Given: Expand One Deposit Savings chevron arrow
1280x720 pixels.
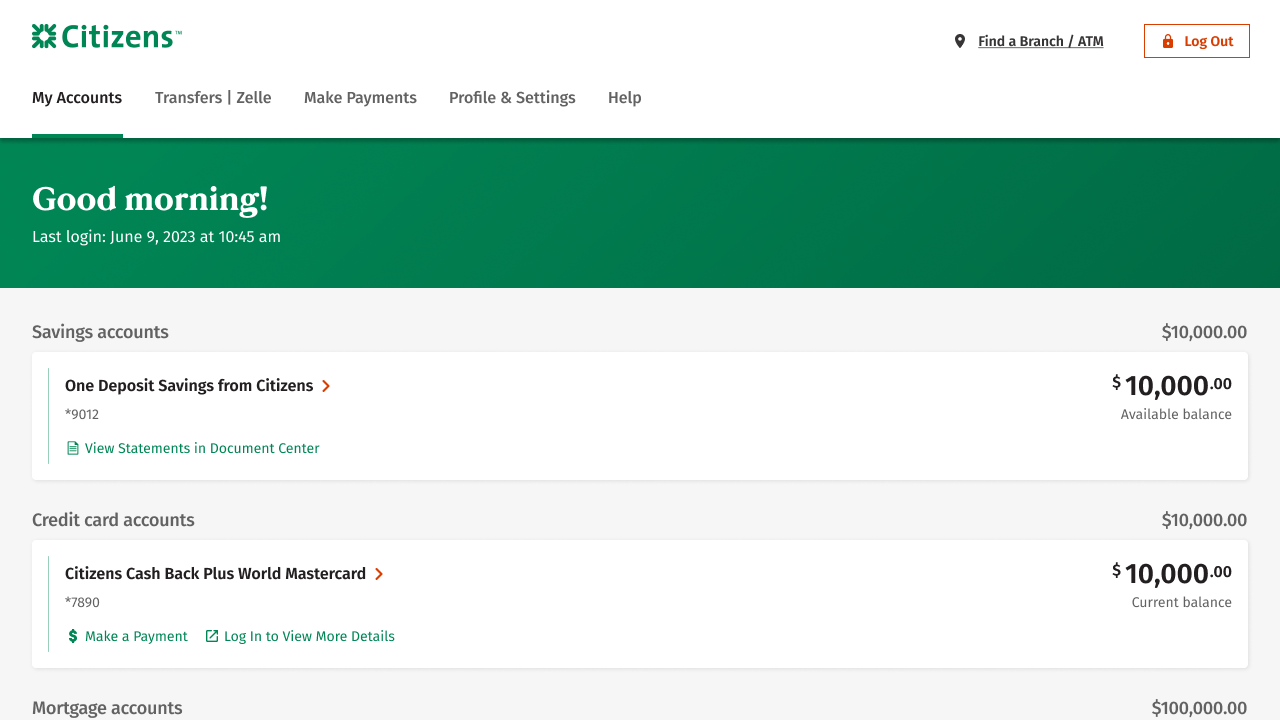Looking at the screenshot, I should [326, 386].
